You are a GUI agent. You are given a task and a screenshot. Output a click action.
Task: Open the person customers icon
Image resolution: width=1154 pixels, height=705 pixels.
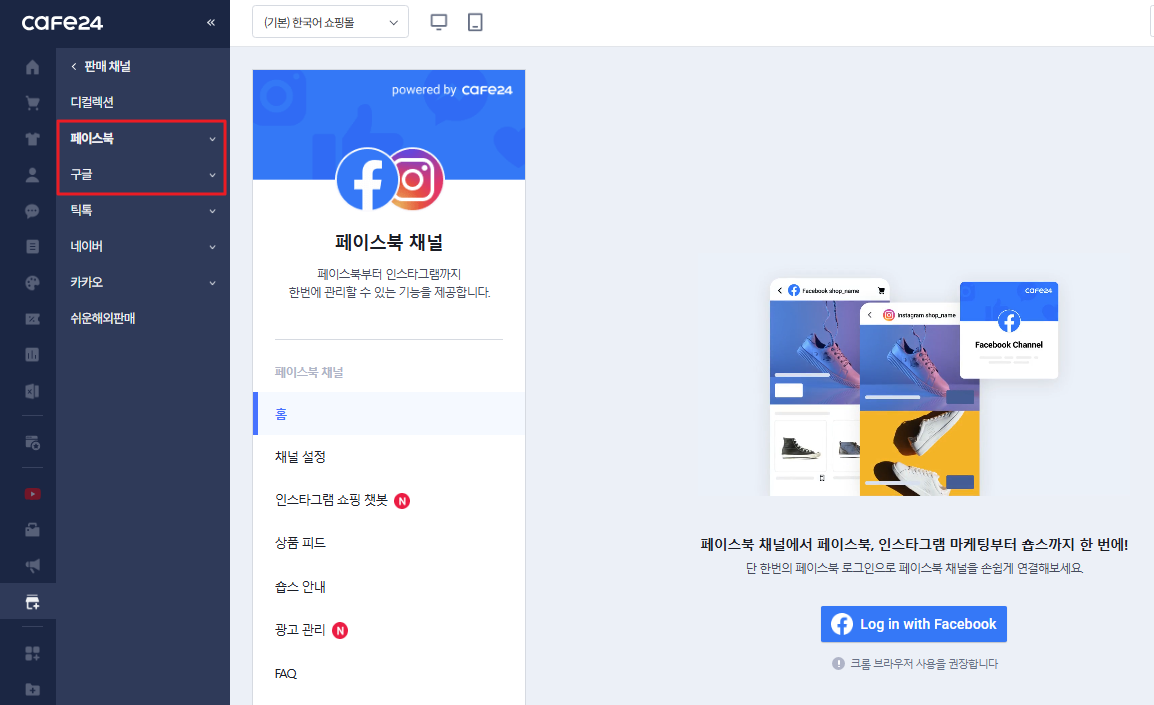click(x=32, y=174)
